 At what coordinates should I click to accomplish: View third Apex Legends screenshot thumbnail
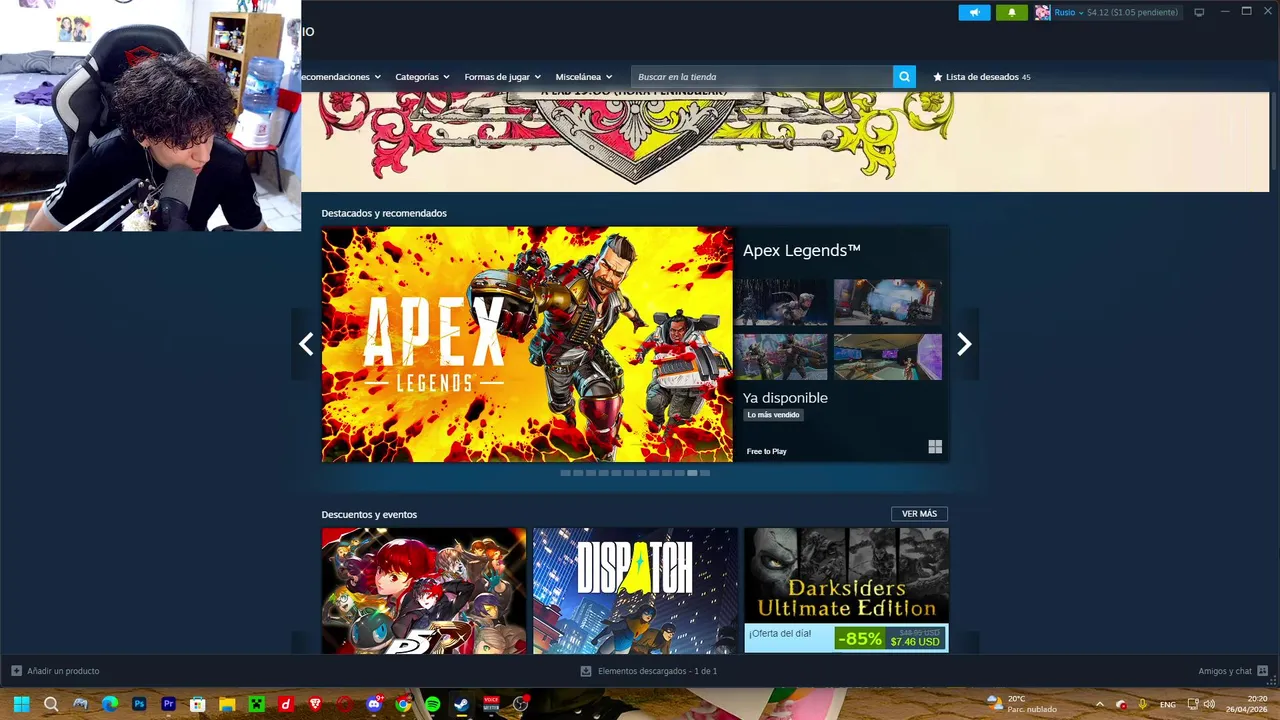781,357
